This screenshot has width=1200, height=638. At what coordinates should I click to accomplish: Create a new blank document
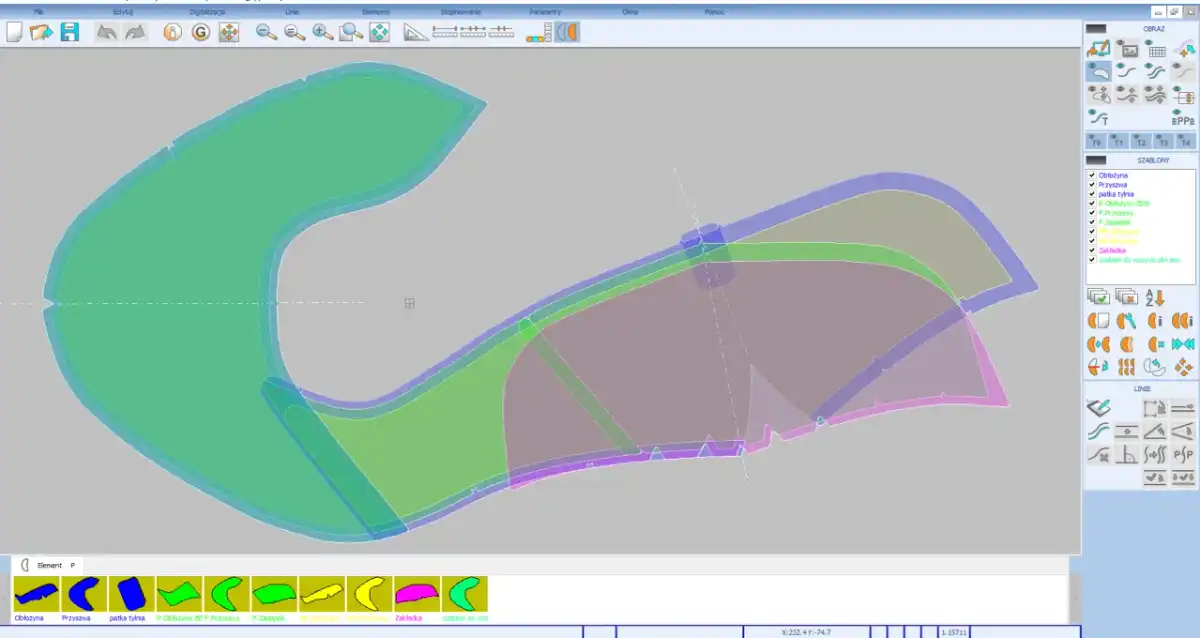[x=14, y=33]
